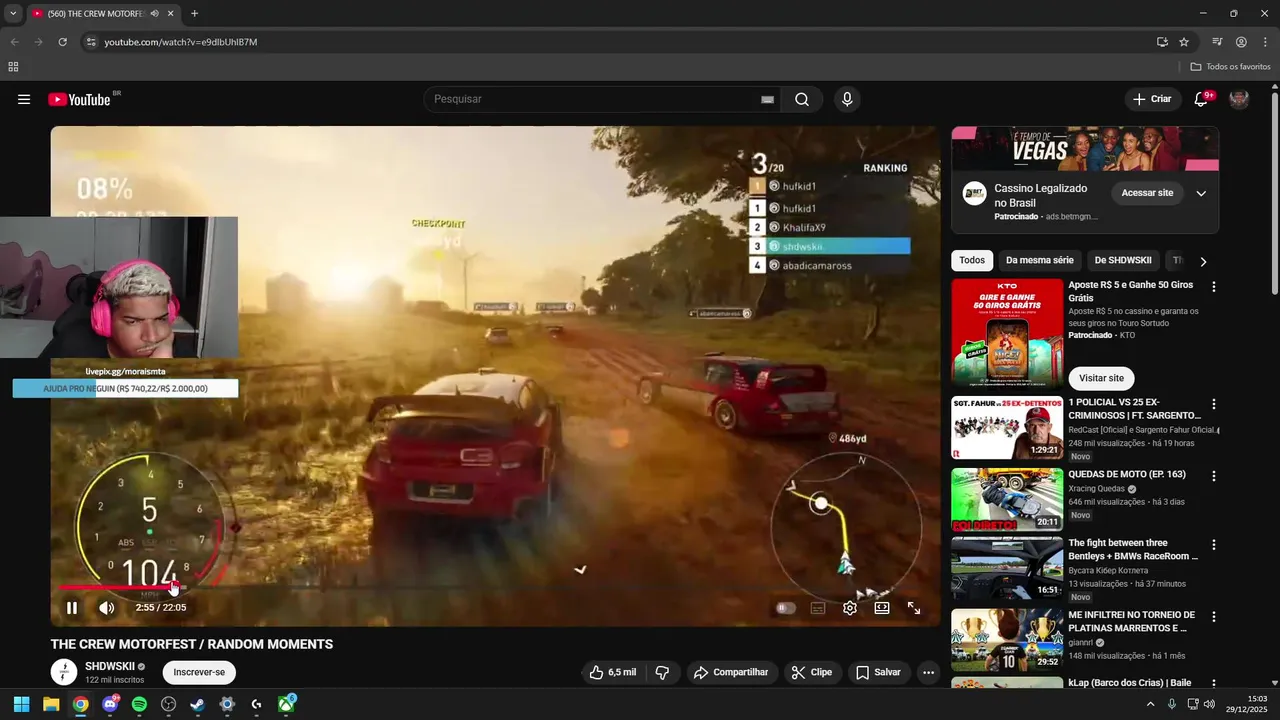The image size is (1280, 720).
Task: Open options for QUEDAS DE MOTO video
Action: click(1214, 477)
